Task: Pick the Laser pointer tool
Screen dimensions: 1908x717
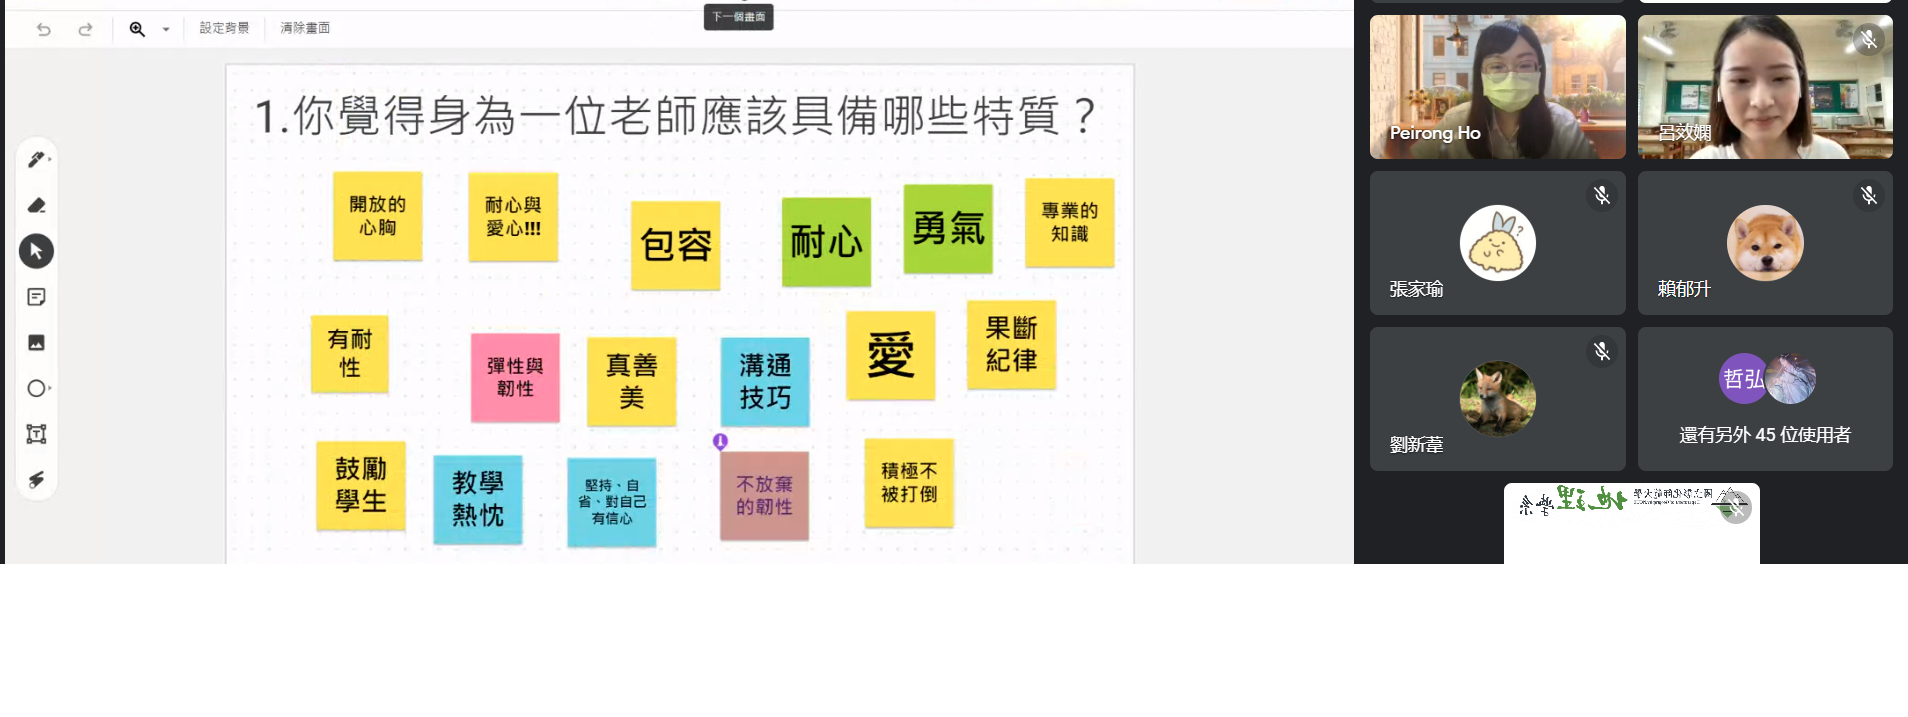Action: coord(36,480)
